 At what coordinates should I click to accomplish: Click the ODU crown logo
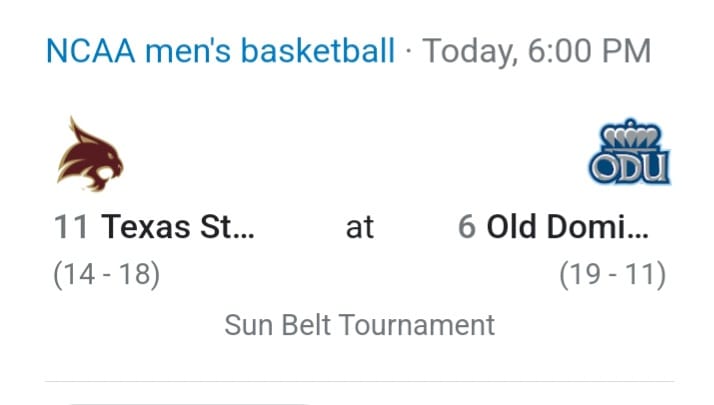pyautogui.click(x=630, y=152)
